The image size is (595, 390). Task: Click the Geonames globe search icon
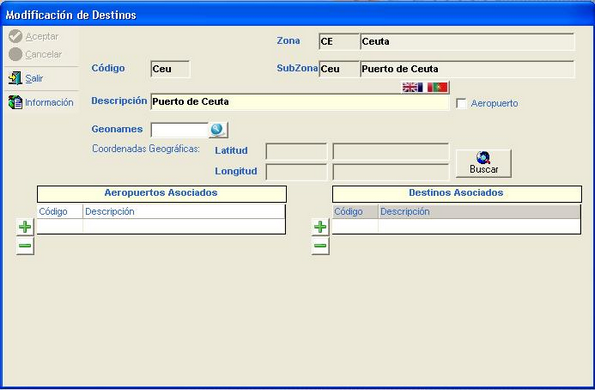tap(217, 130)
